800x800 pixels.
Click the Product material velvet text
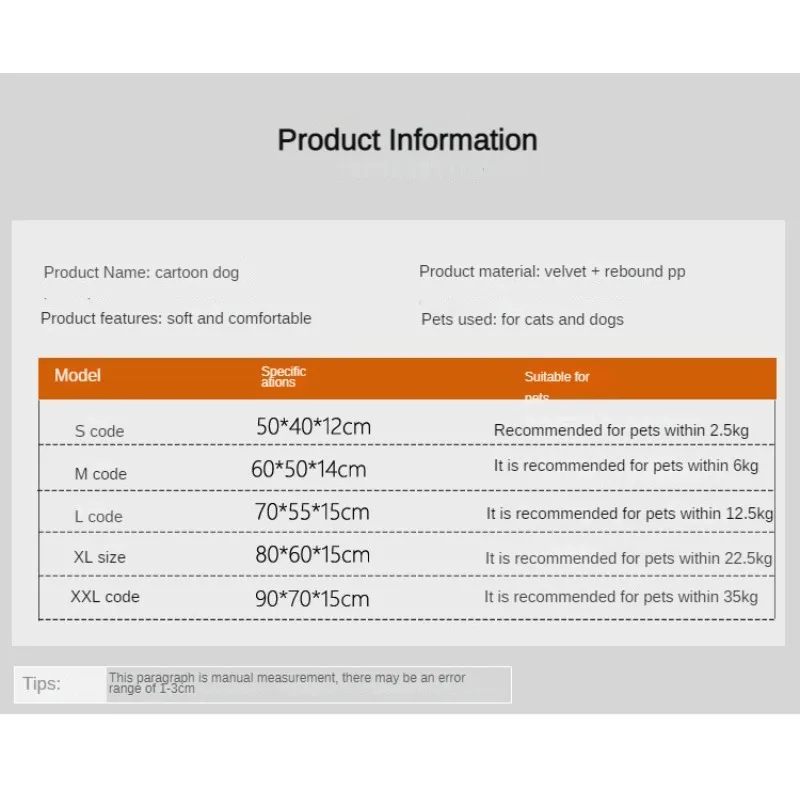(x=552, y=271)
